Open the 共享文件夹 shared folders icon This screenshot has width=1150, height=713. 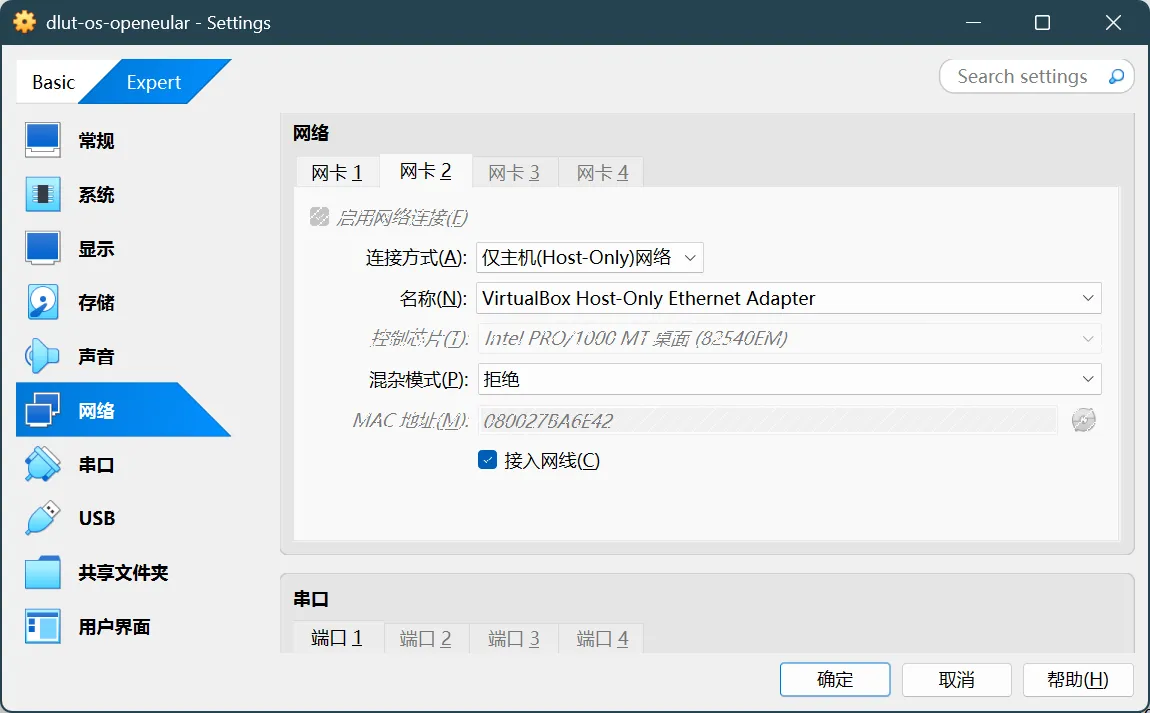pyautogui.click(x=43, y=573)
